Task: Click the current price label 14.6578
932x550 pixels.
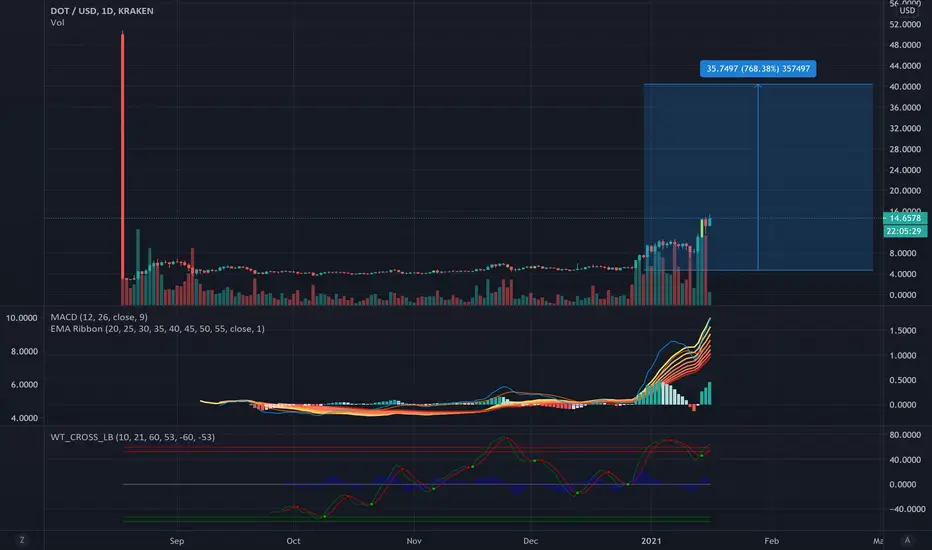Action: click(x=905, y=218)
